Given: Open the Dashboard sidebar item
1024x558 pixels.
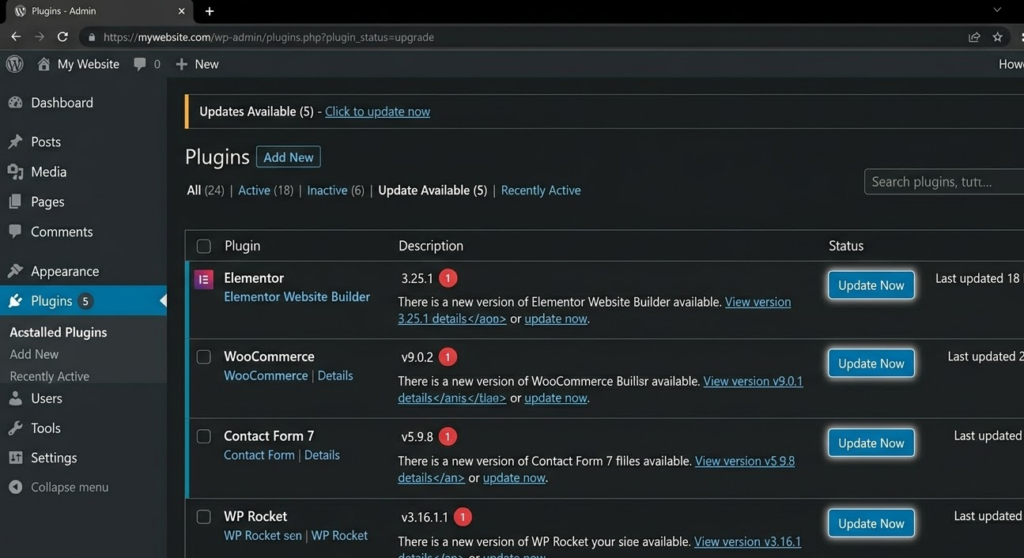Looking at the screenshot, I should (61, 103).
